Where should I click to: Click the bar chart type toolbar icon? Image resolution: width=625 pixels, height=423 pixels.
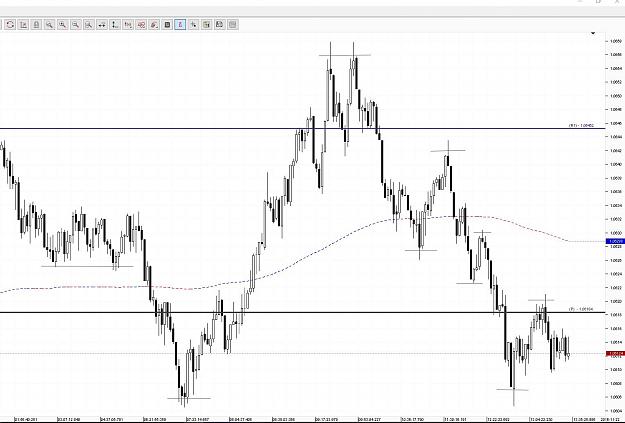pos(128,25)
